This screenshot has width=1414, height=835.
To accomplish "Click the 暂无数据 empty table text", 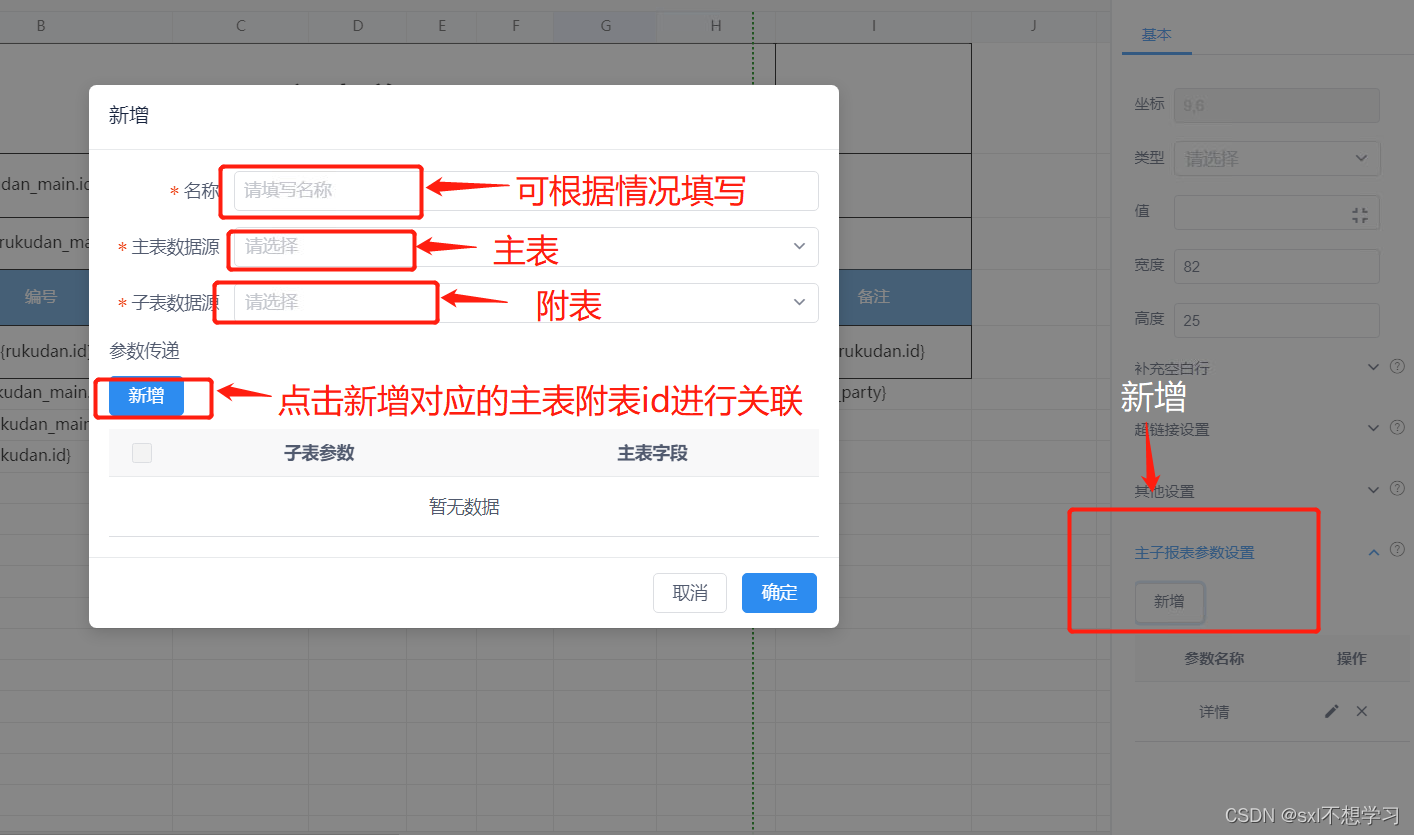I will (x=464, y=507).
